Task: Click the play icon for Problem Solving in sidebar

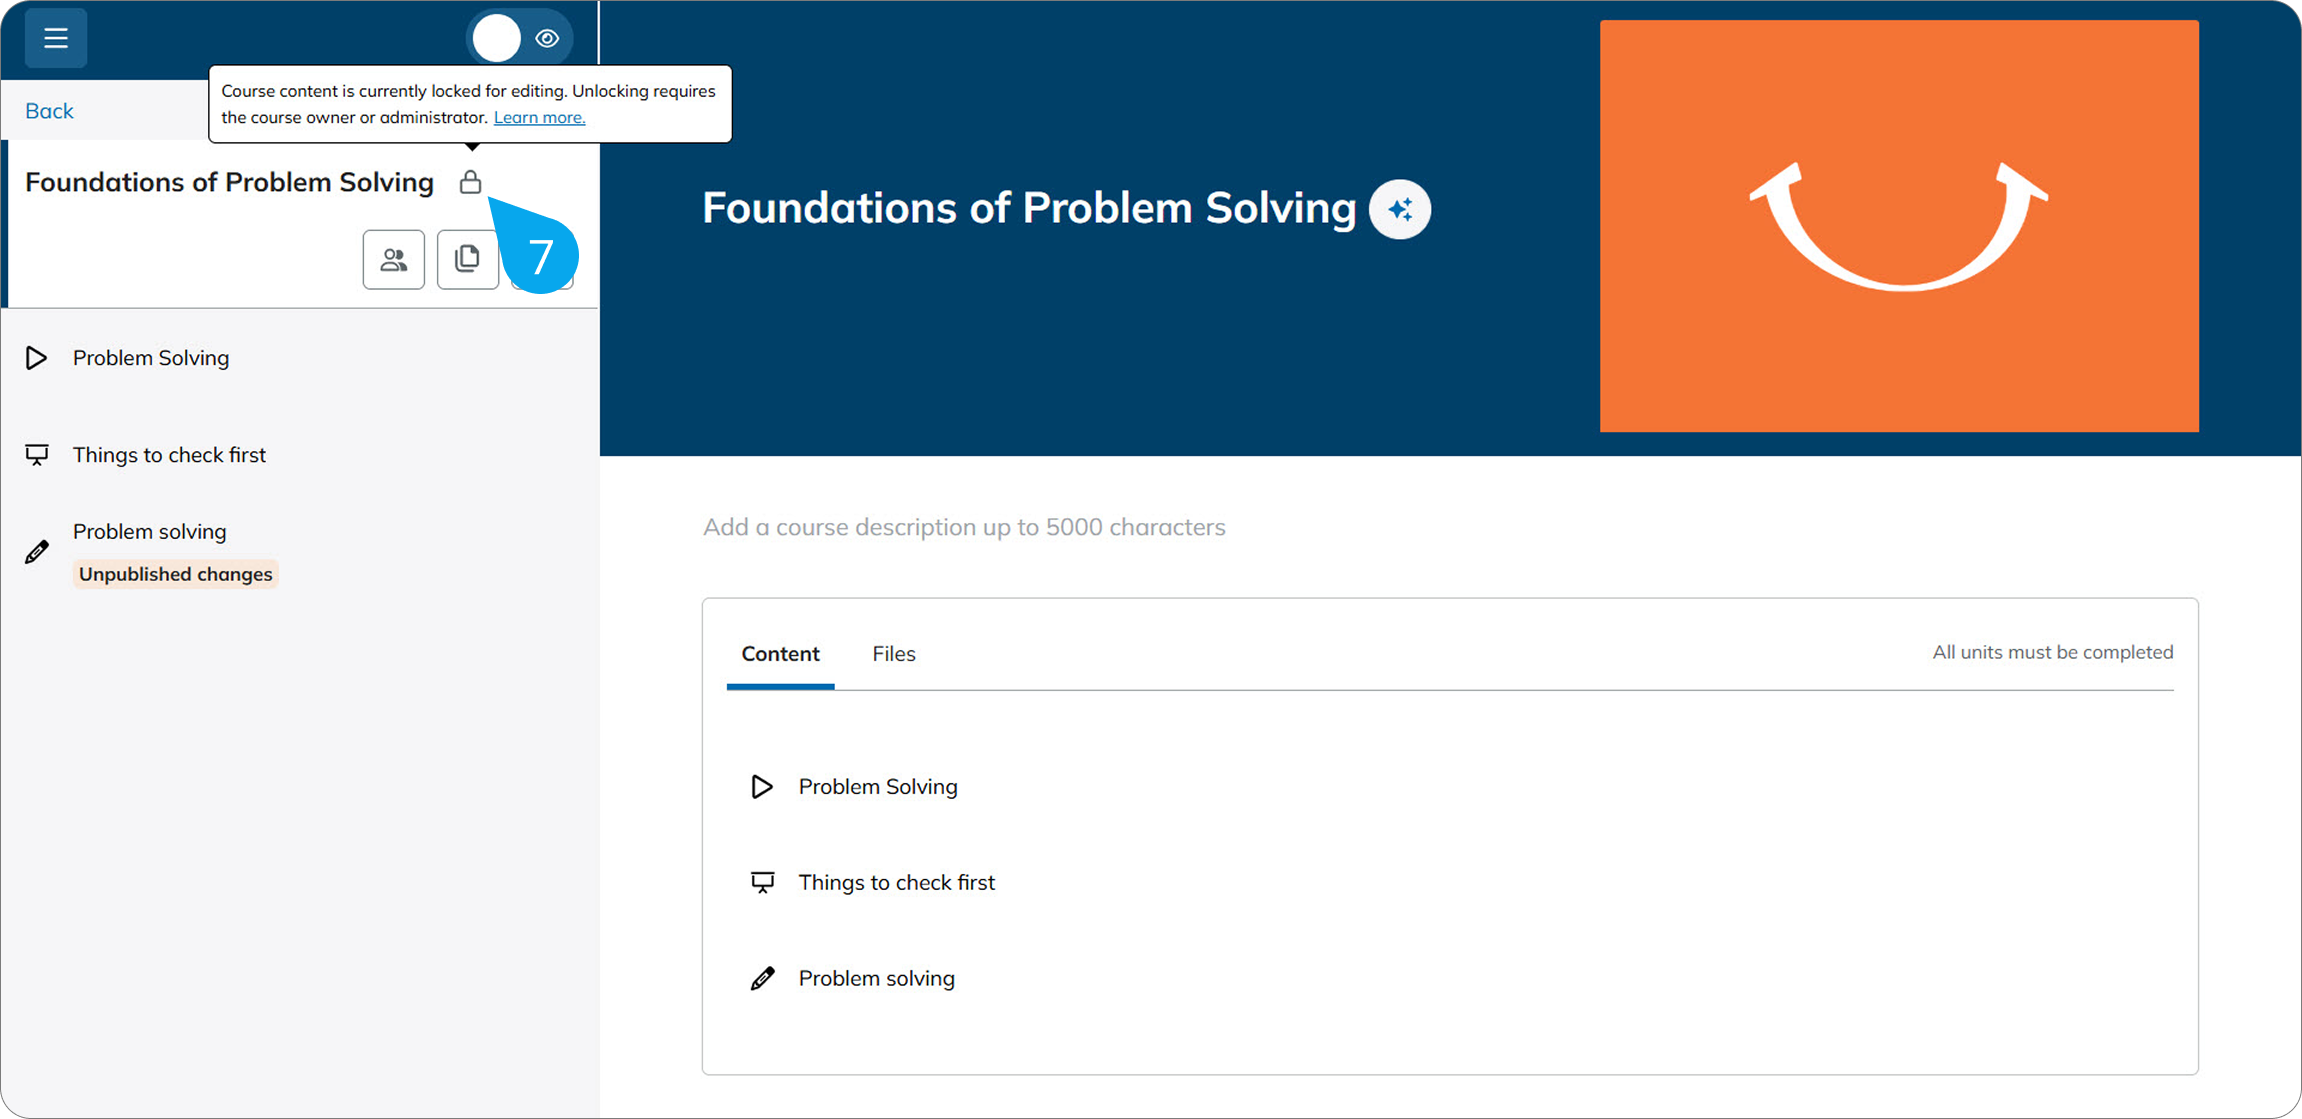Action: pyautogui.click(x=37, y=358)
